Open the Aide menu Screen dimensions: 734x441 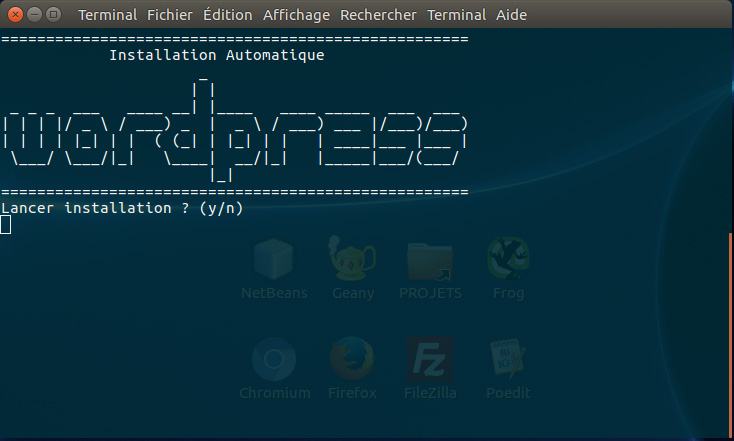click(511, 15)
